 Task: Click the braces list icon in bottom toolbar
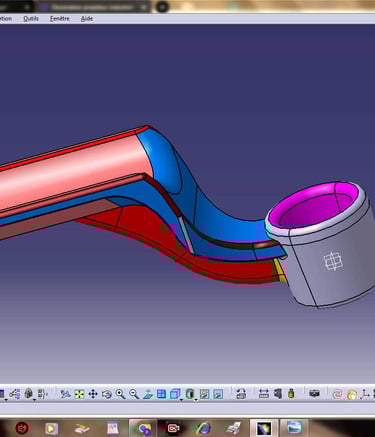(42, 394)
